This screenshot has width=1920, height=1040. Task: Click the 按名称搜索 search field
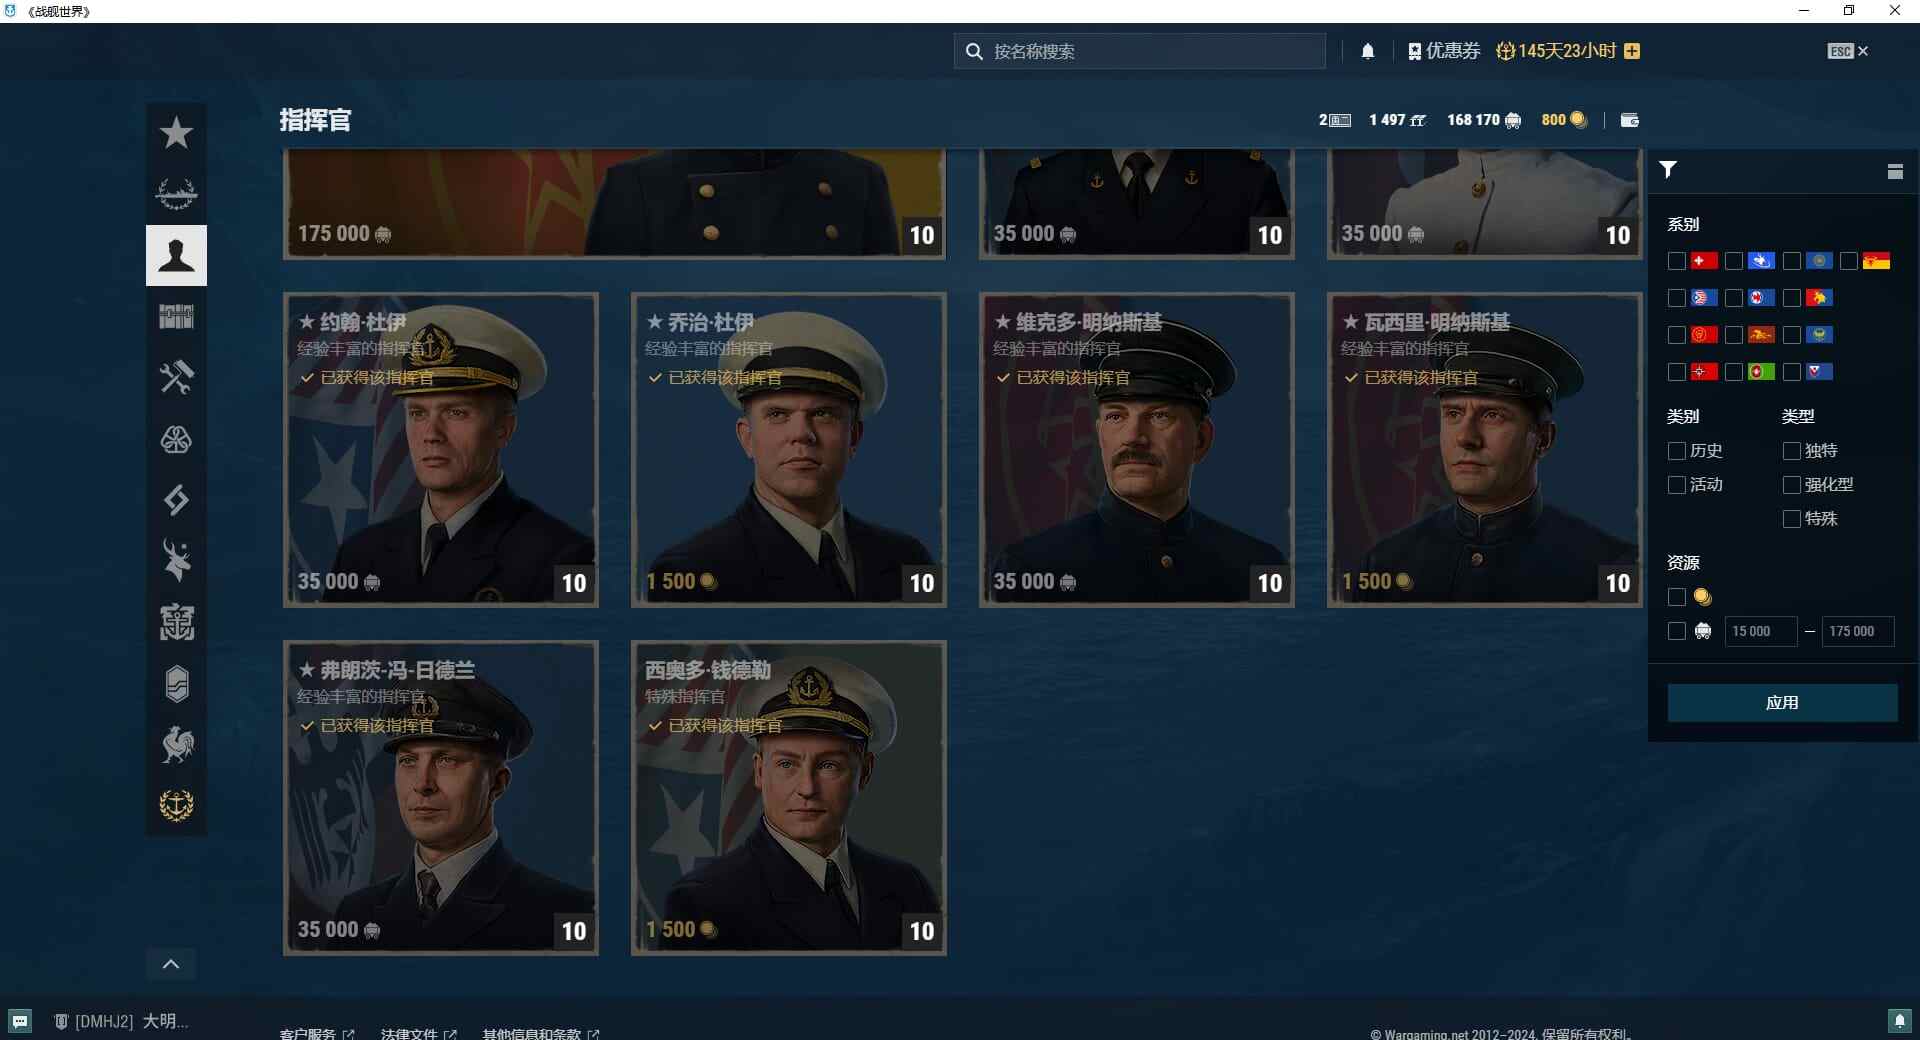[x=1140, y=51]
